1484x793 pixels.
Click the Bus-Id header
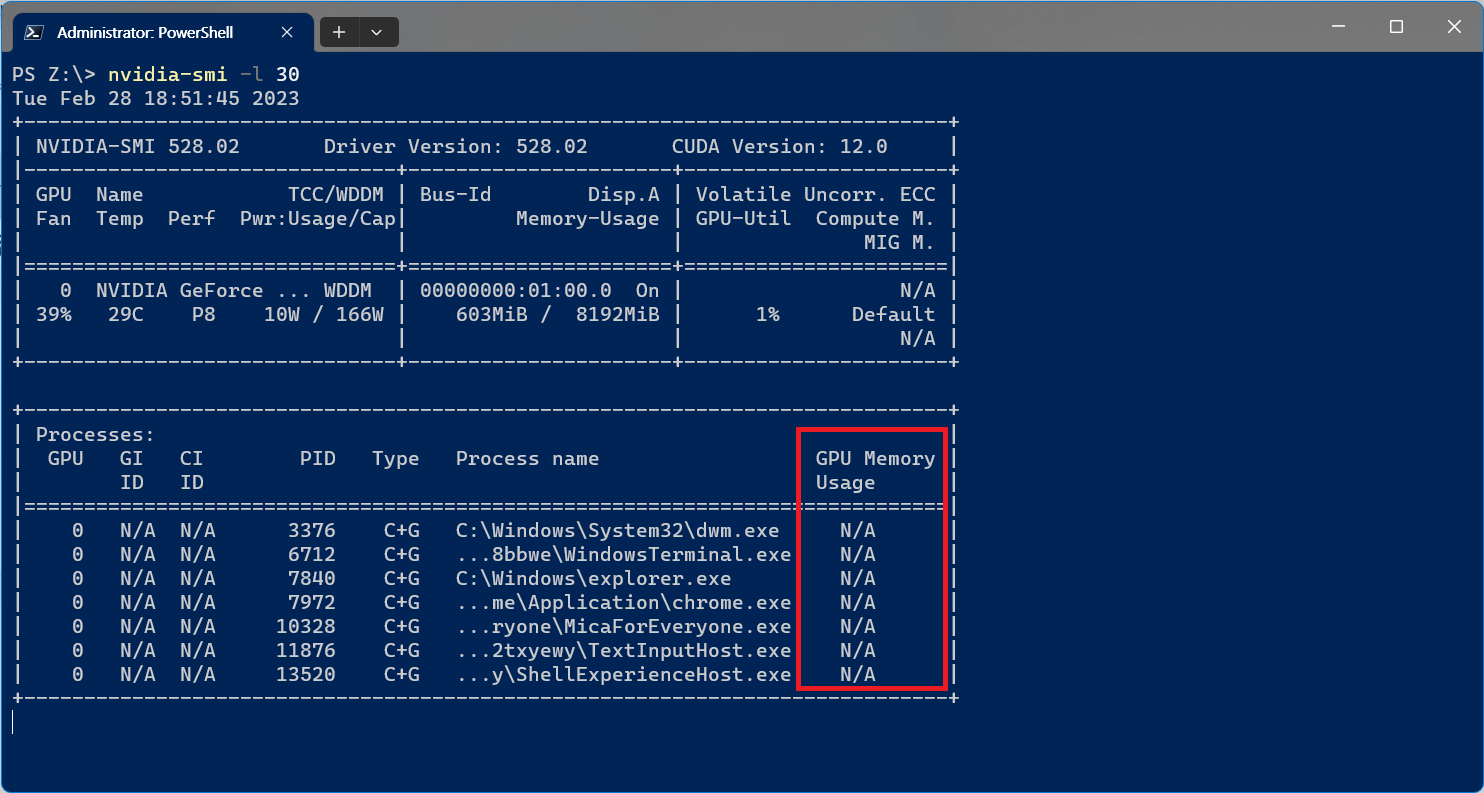(x=456, y=195)
